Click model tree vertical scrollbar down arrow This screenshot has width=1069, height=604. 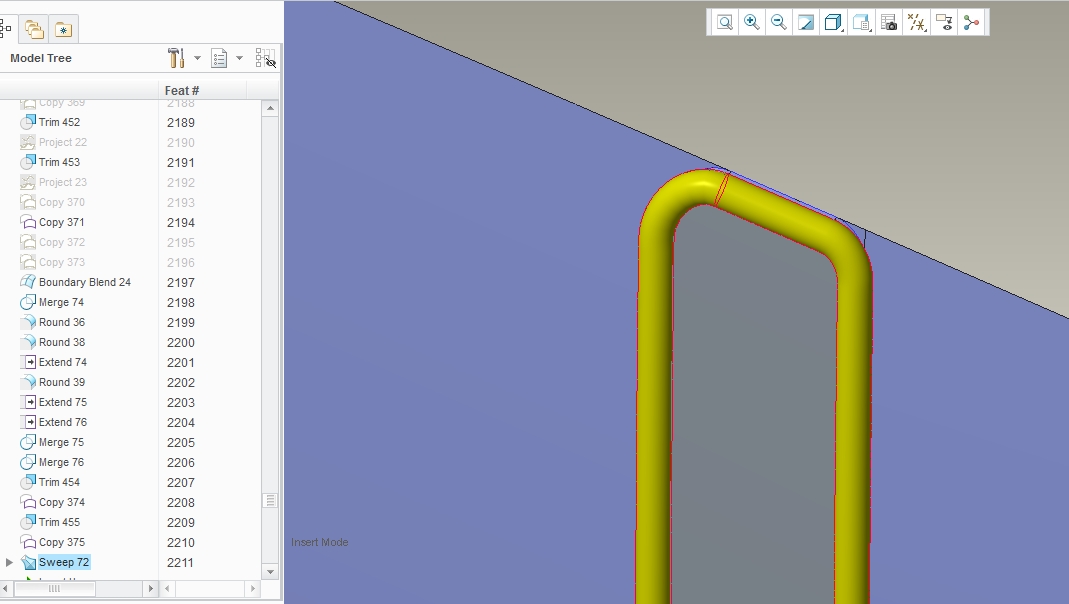coord(270,572)
